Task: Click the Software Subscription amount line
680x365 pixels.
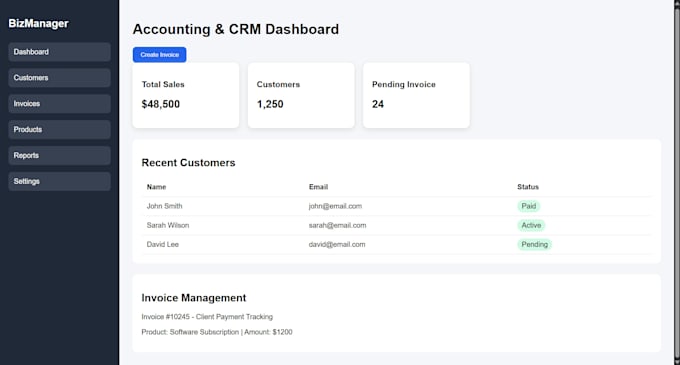Action: point(217,332)
